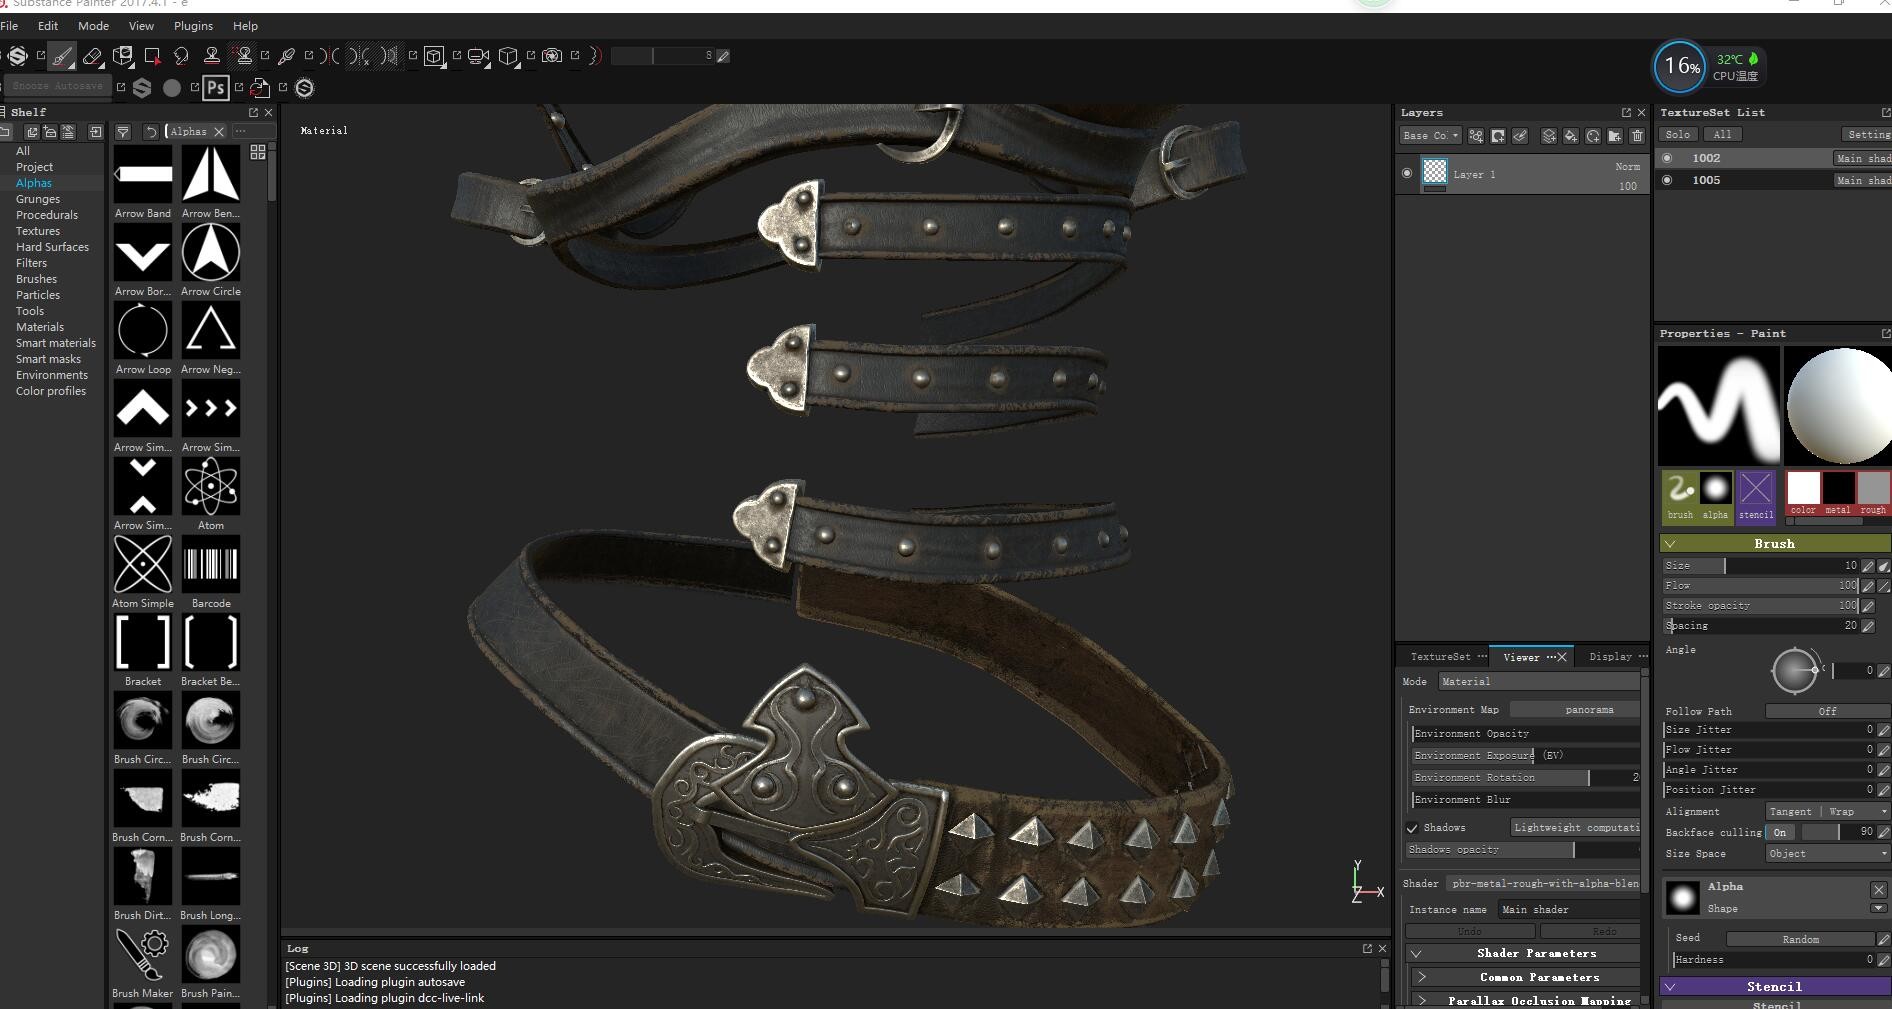Pick the Arrow Band alpha
1892x1009 pixels.
143,174
